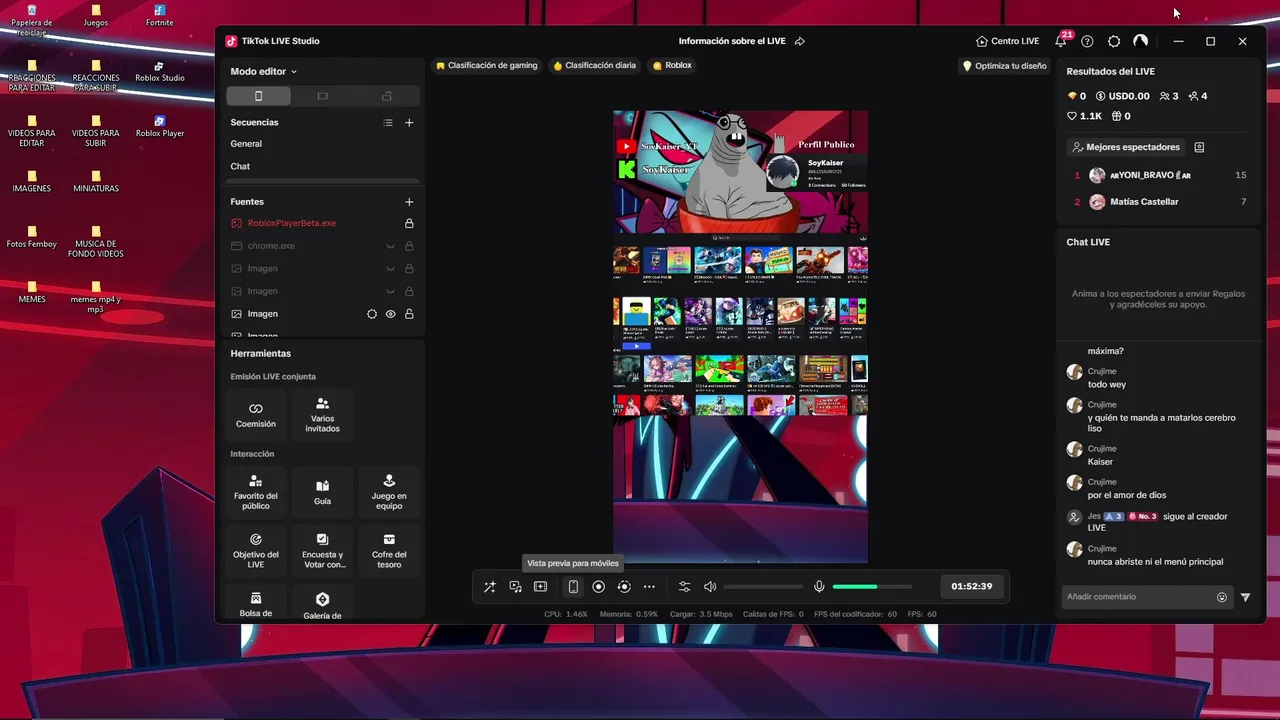This screenshot has height=720, width=1280.
Task: Click Optimiza tu diseño tip button
Action: click(1004, 66)
